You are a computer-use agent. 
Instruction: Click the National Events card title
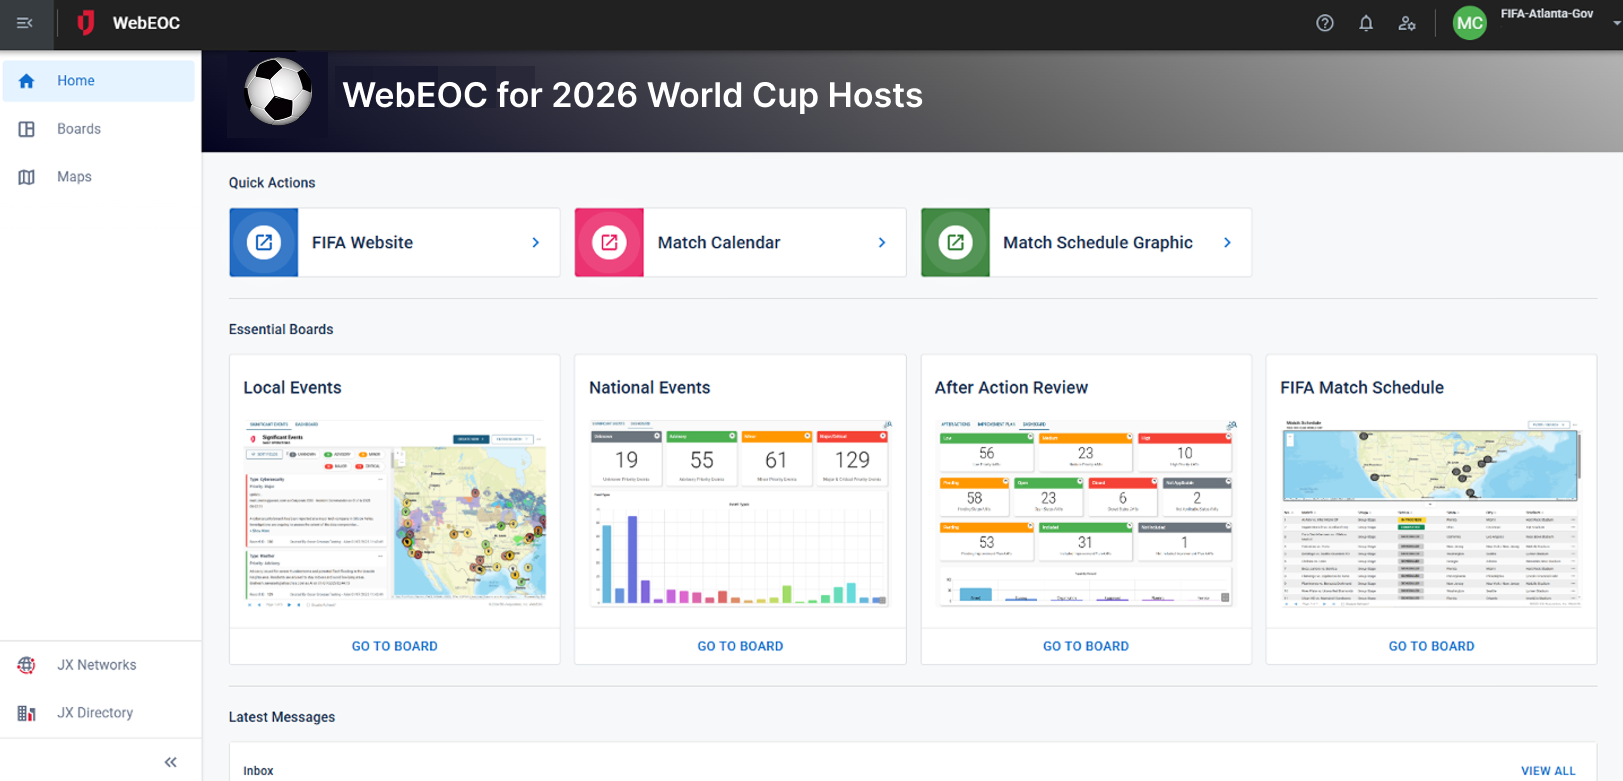coord(650,388)
